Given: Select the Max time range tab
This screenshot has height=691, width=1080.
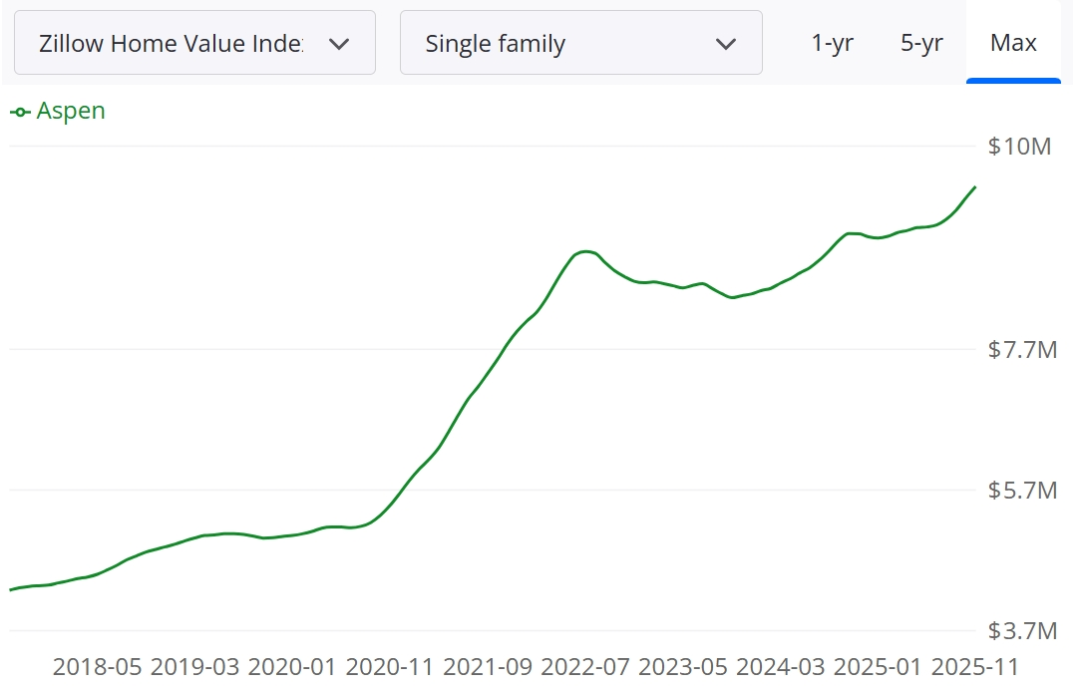Looking at the screenshot, I should coord(1013,43).
